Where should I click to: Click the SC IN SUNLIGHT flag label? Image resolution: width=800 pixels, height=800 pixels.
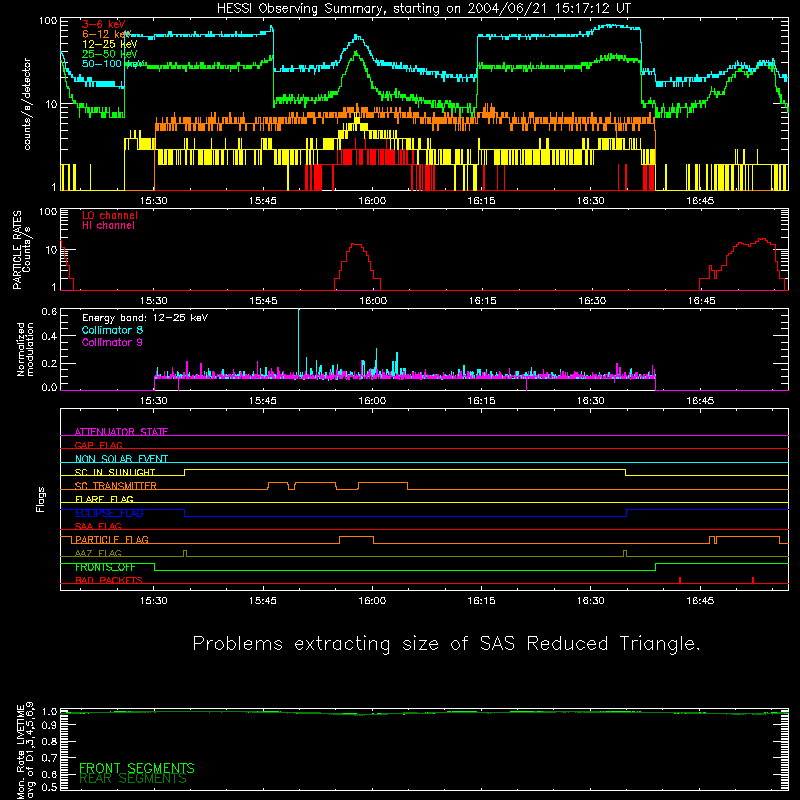coord(115,472)
